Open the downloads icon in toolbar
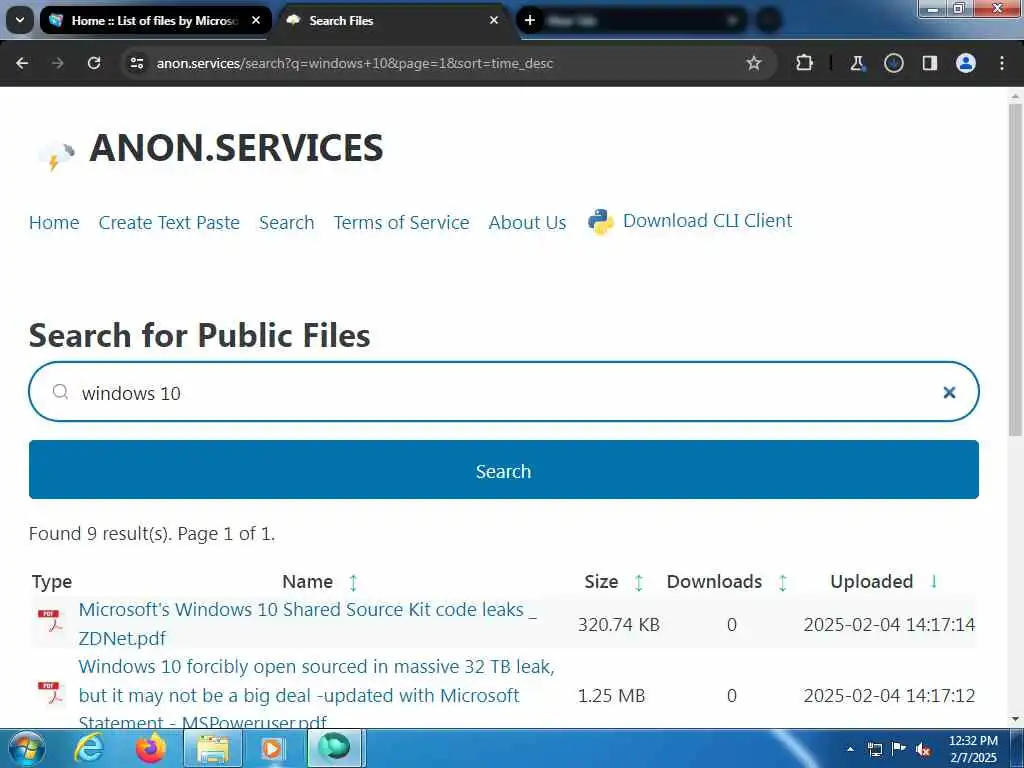This screenshot has height=768, width=1024. (x=893, y=63)
